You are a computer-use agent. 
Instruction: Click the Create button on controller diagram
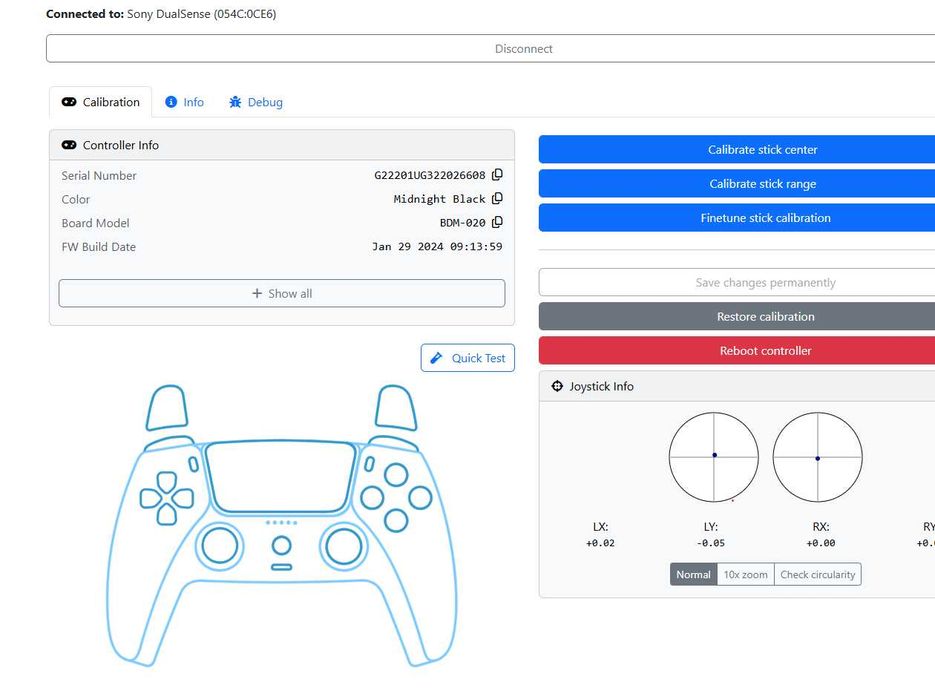(193, 464)
